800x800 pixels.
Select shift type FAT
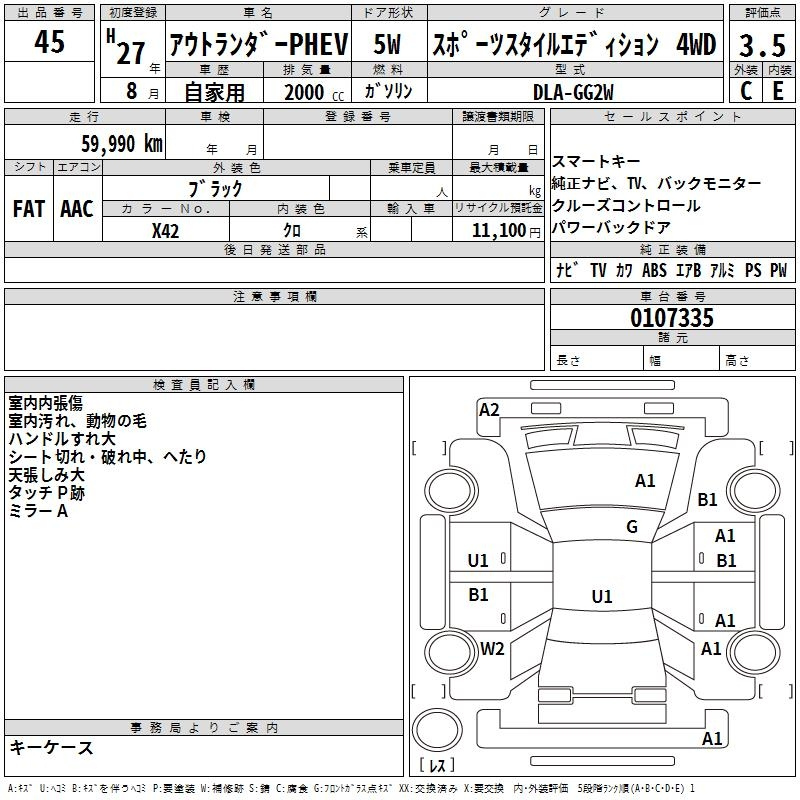click(29, 209)
